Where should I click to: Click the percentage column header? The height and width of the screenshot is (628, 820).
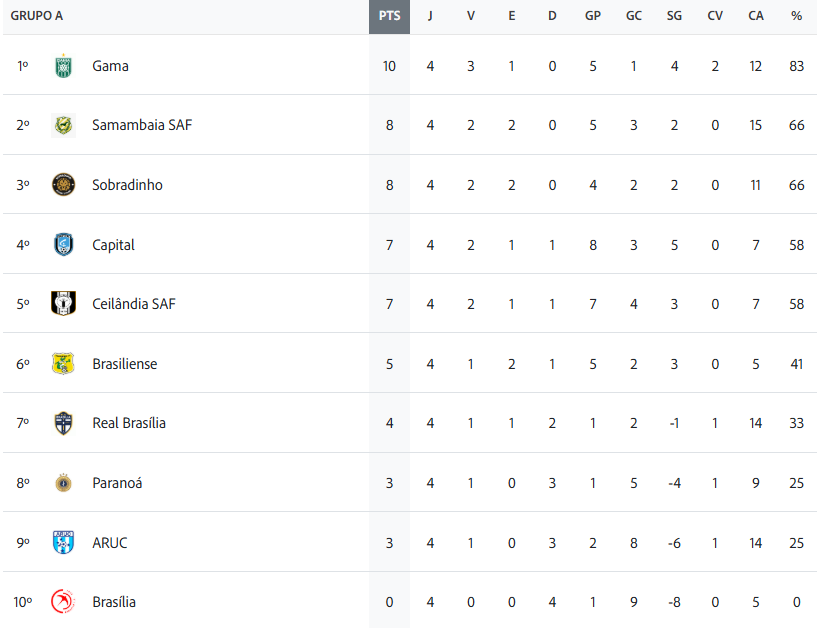796,16
